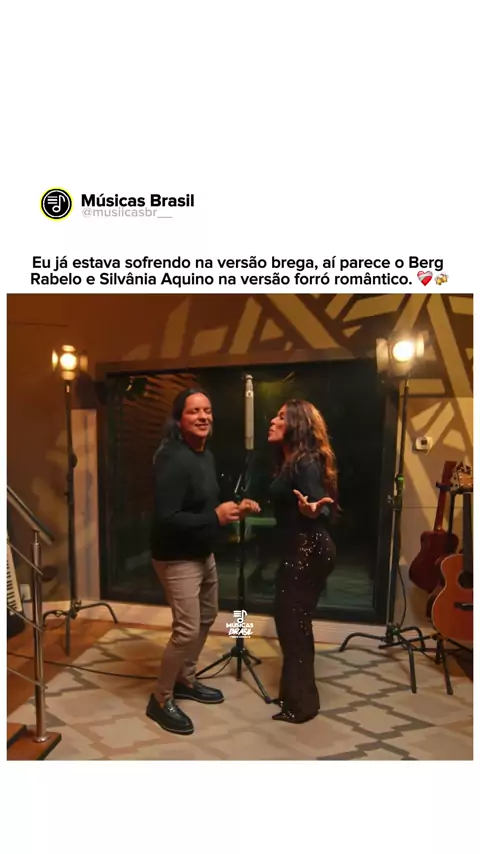Tap the Músicas Brasil account name

[137, 200]
